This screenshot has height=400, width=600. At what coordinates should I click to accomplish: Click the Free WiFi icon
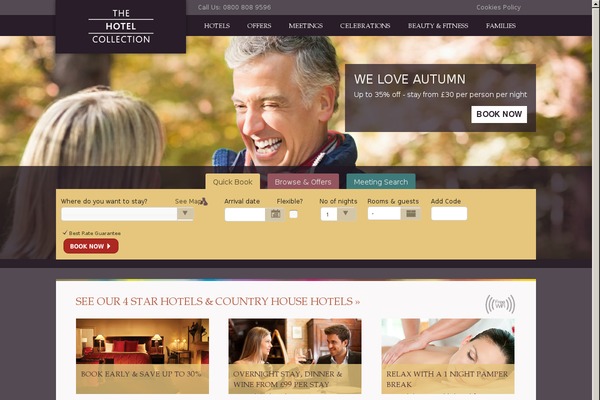click(x=500, y=304)
